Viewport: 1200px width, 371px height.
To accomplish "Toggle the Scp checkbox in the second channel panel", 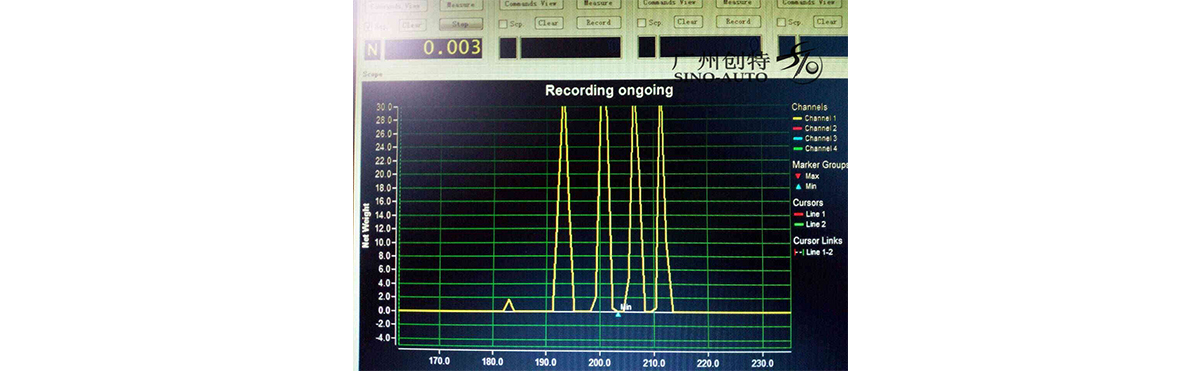I will [x=503, y=24].
